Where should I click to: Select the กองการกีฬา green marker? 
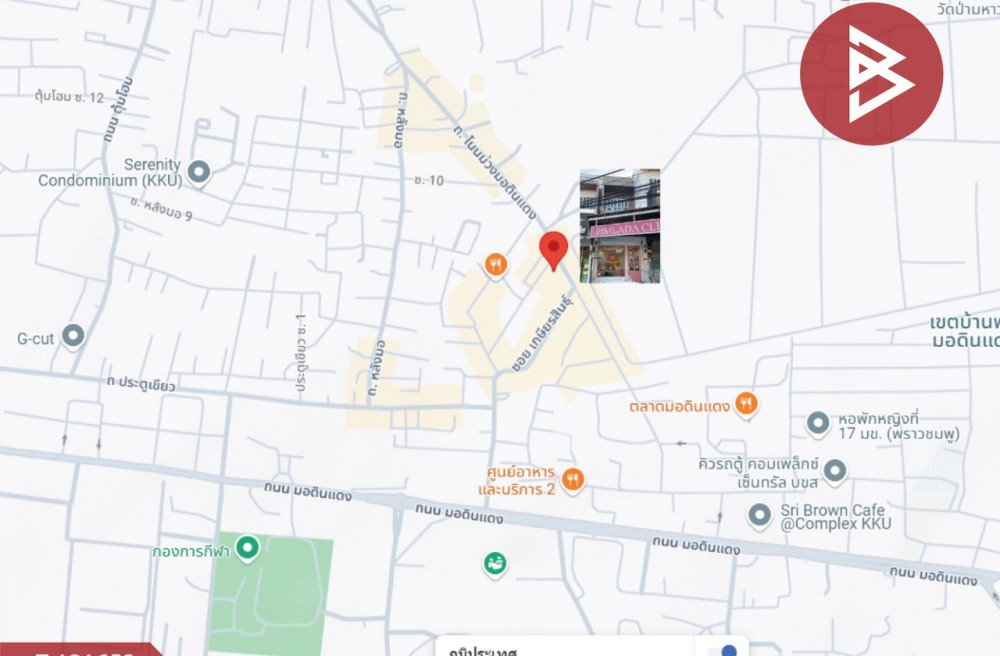click(247, 548)
